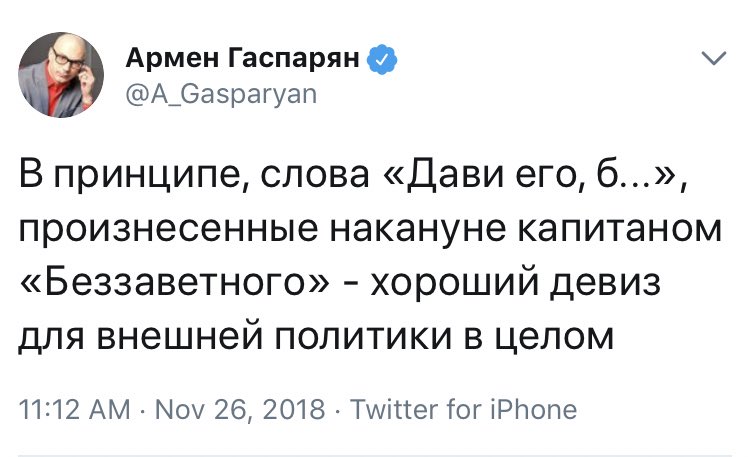Visit the @A_Gasparyan handle
750x457 pixels.
[221, 95]
